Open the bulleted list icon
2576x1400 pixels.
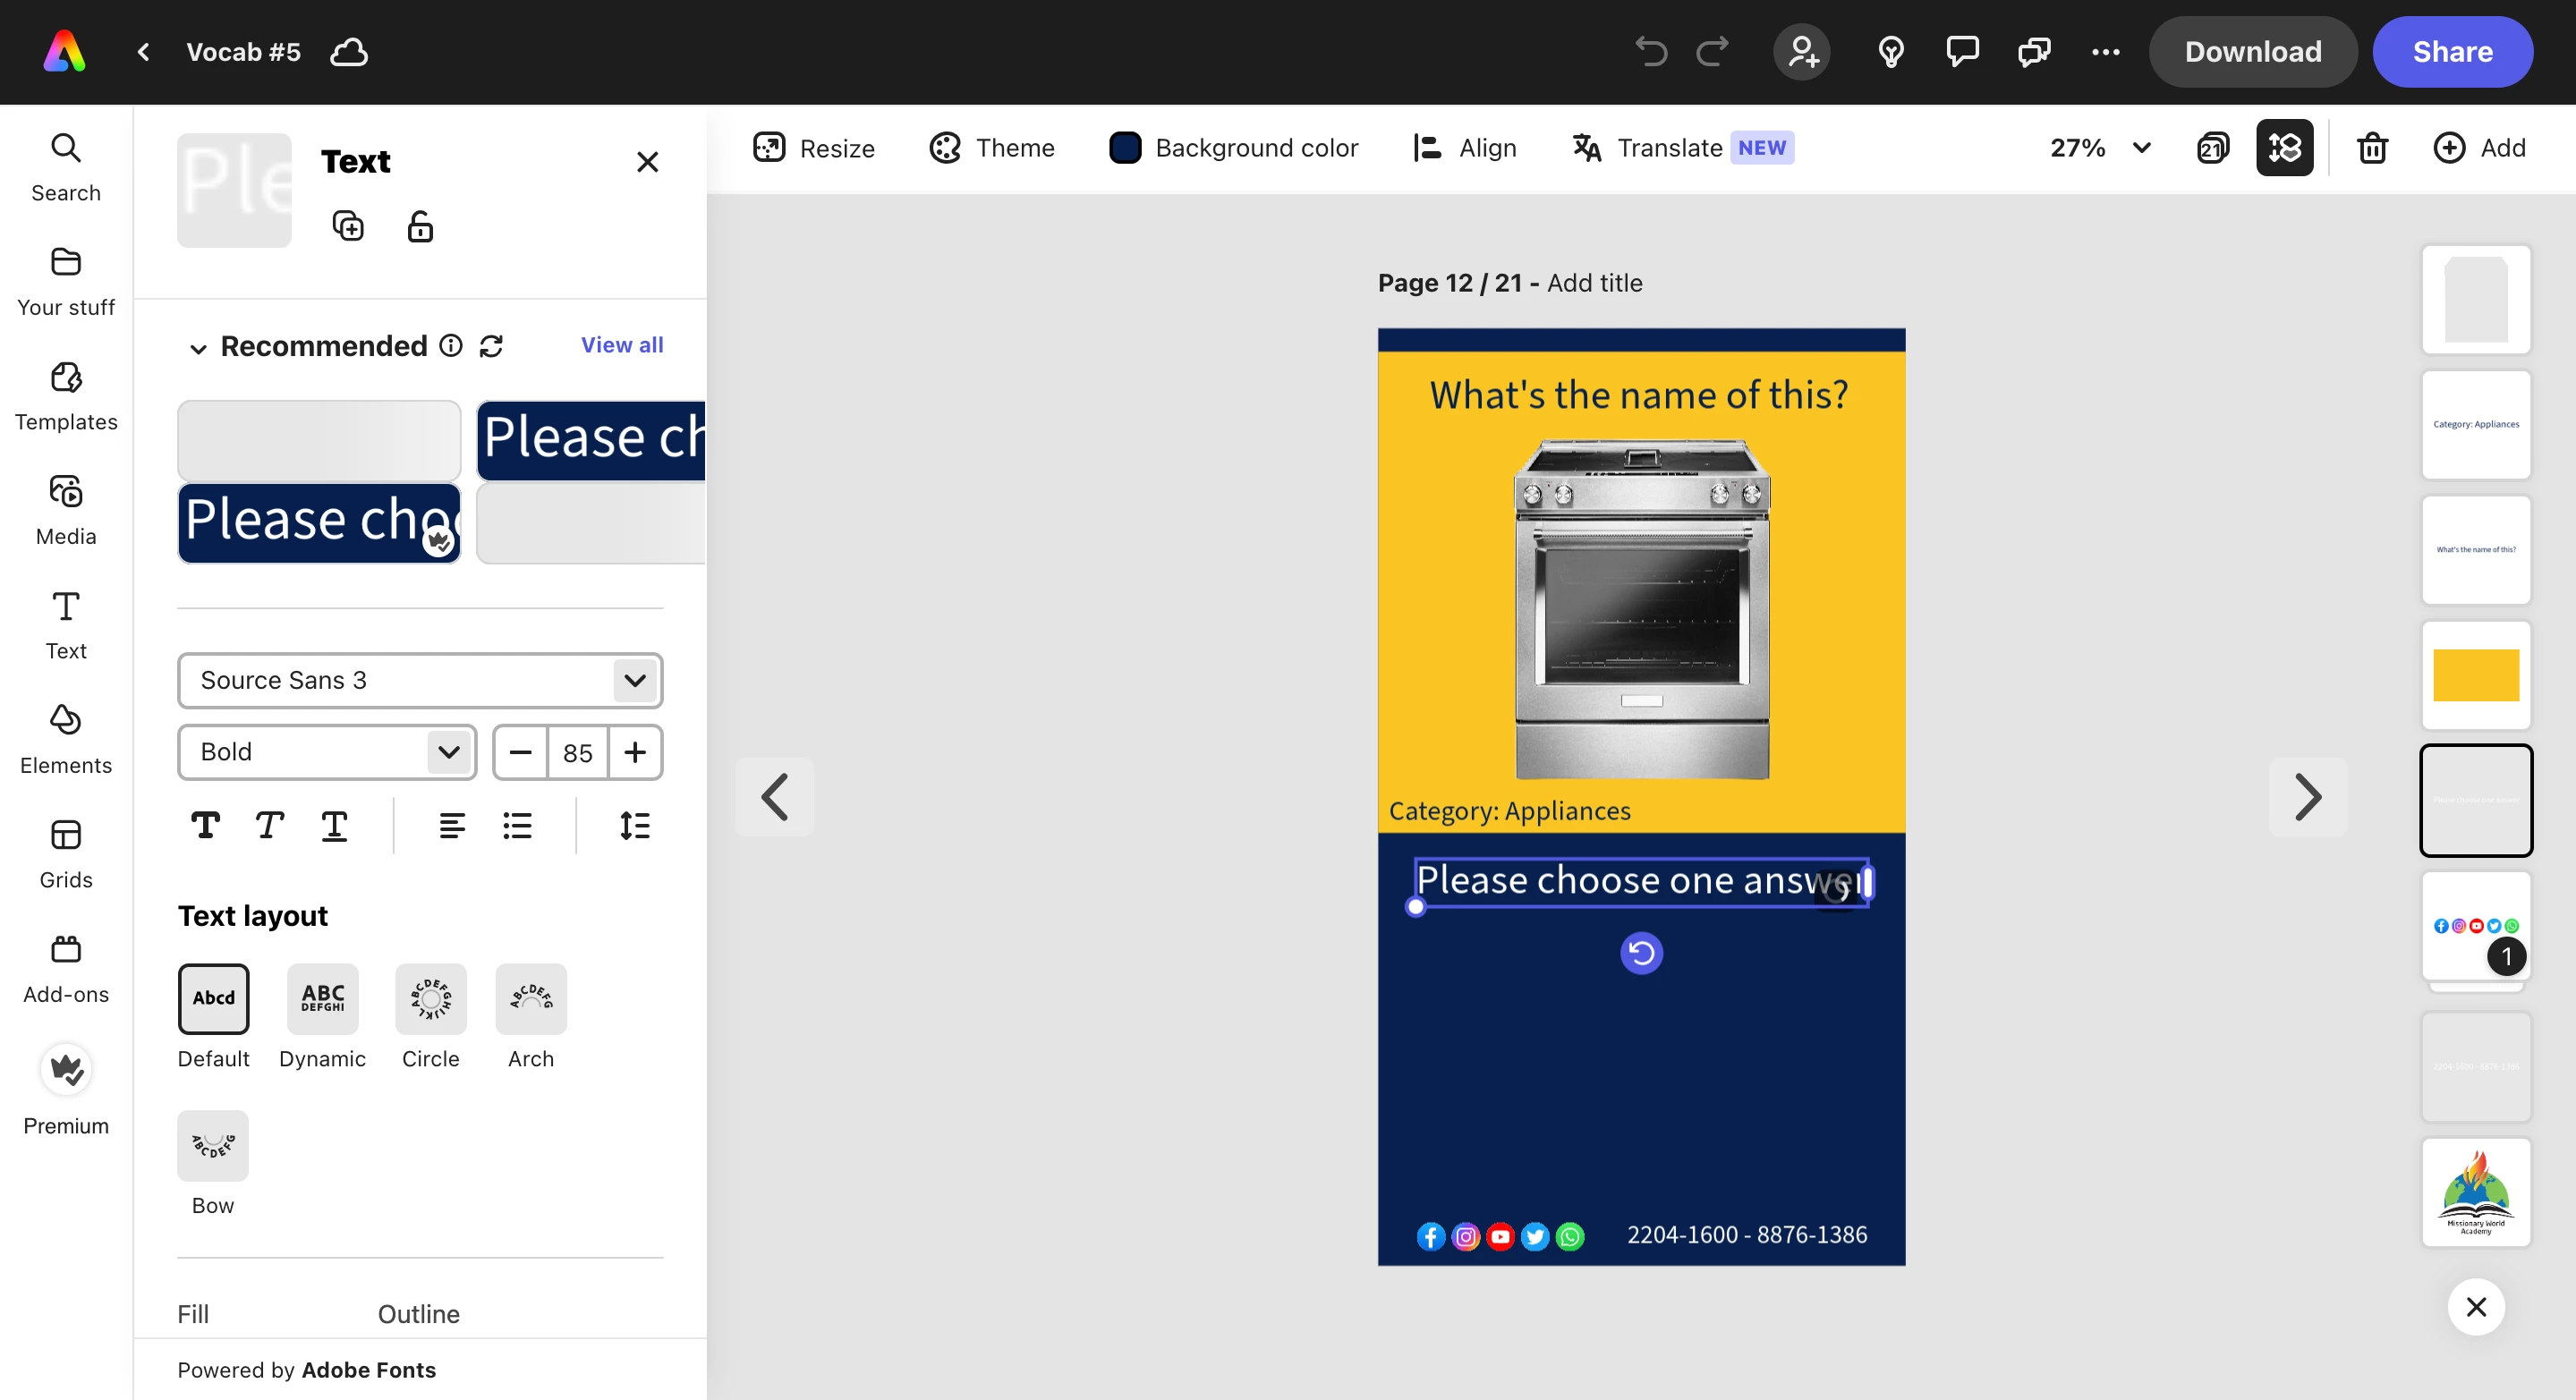(517, 826)
